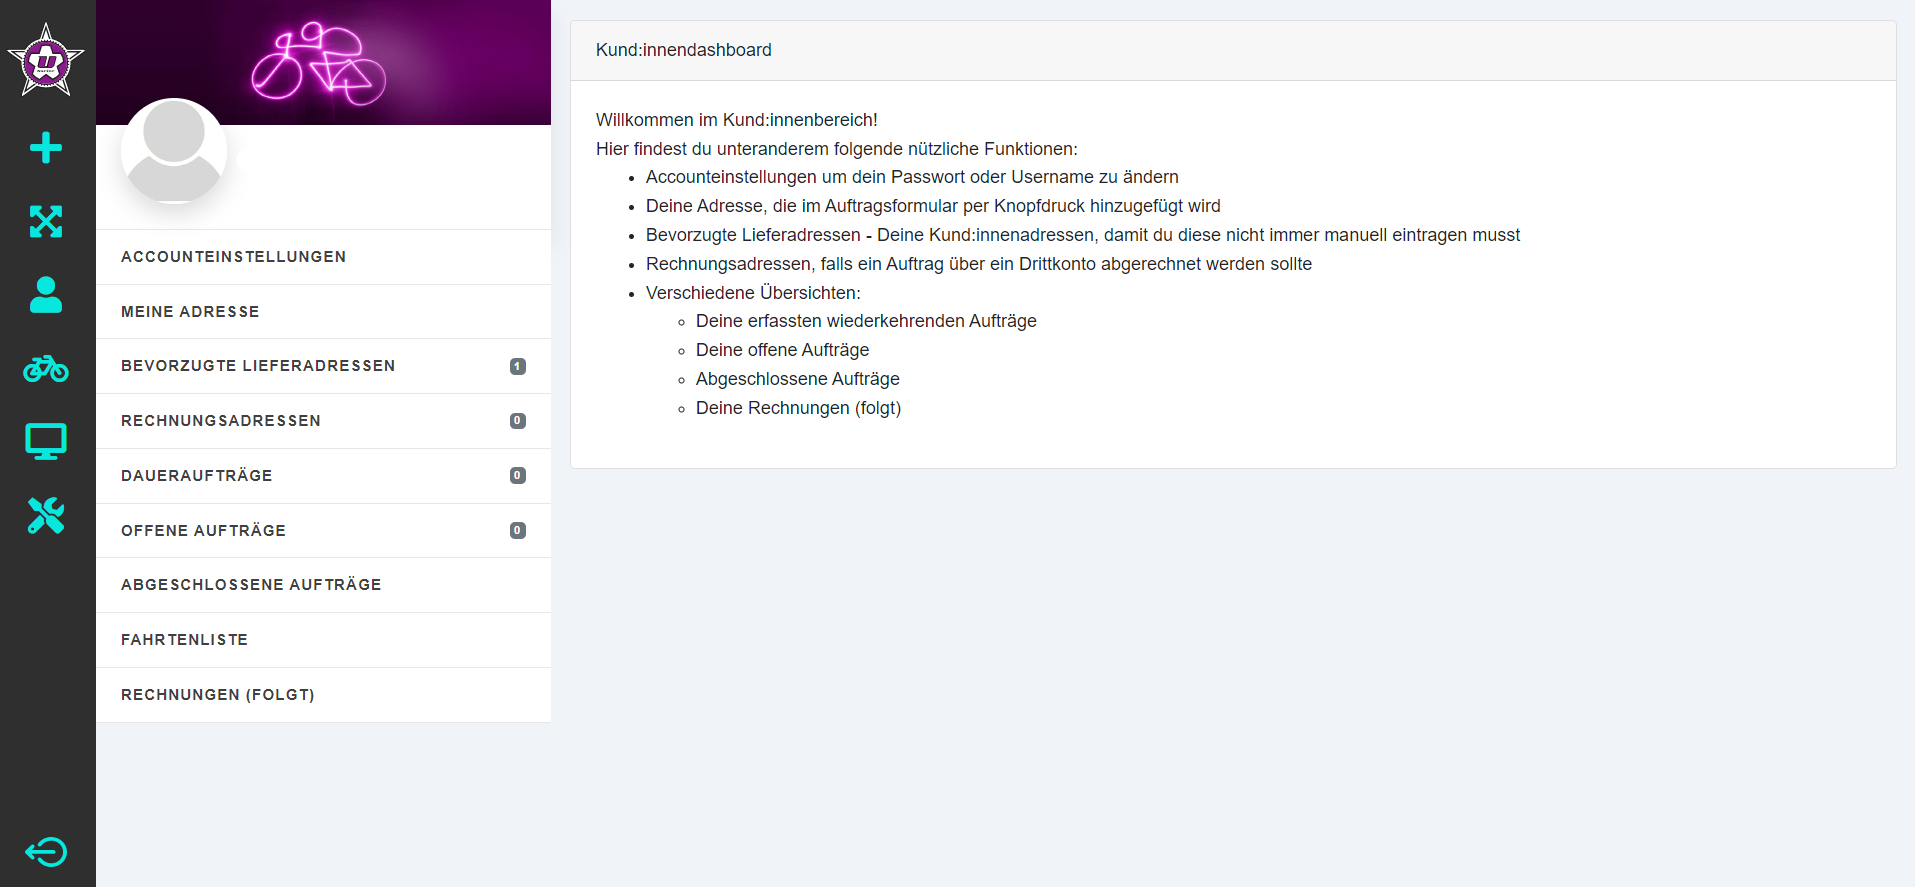This screenshot has height=887, width=1915.
Task: Open the monitor screen icon
Action: click(46, 441)
